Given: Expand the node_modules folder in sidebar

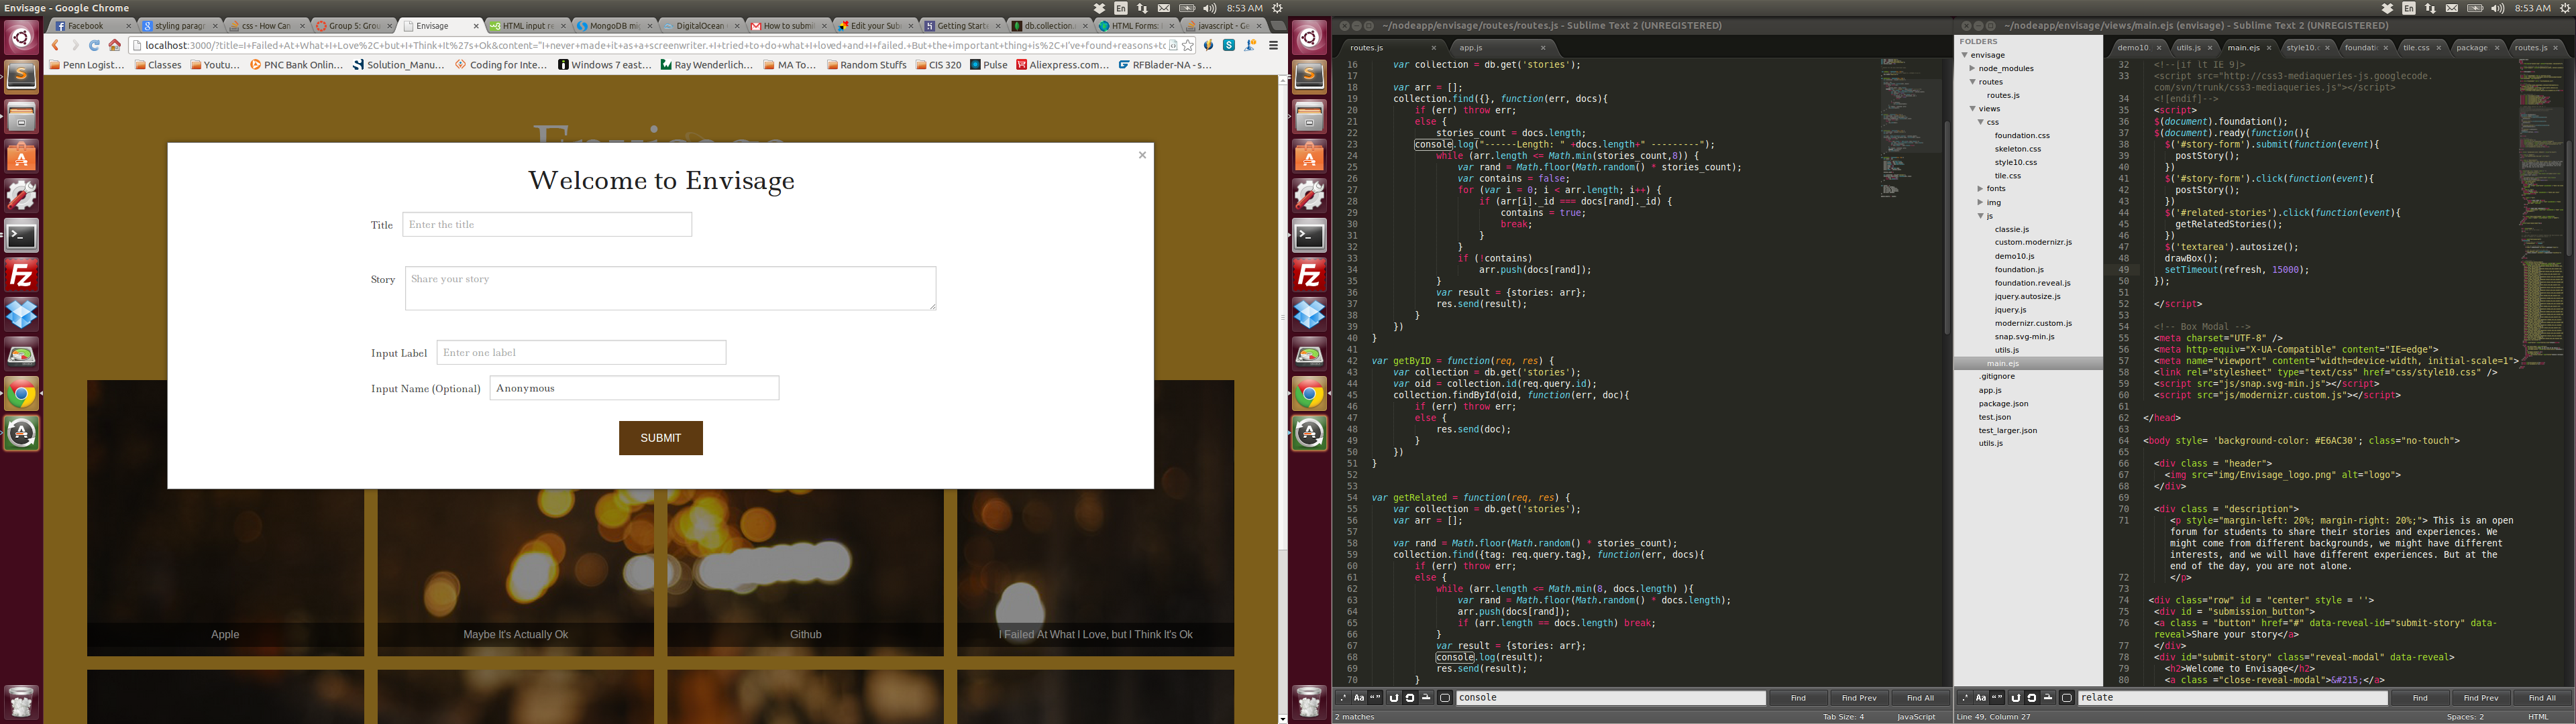Looking at the screenshot, I should (1972, 69).
